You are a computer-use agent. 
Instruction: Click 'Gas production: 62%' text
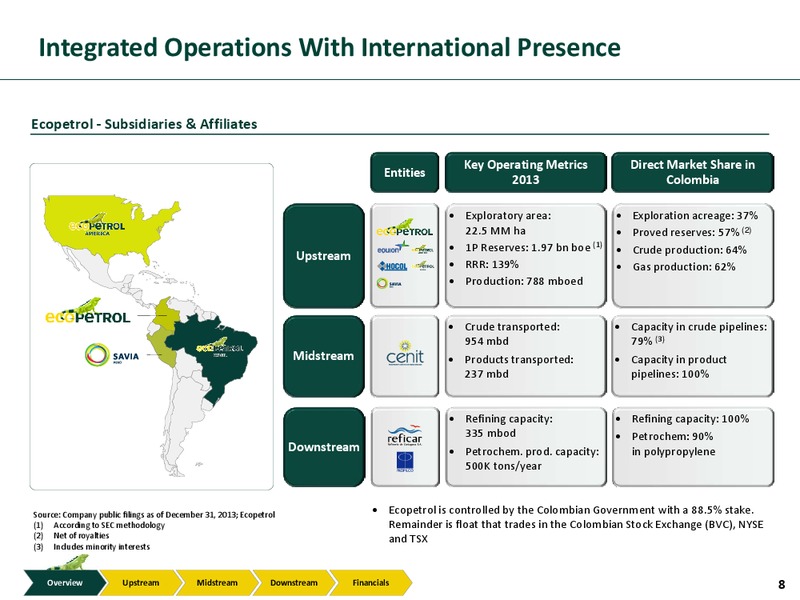pos(684,267)
